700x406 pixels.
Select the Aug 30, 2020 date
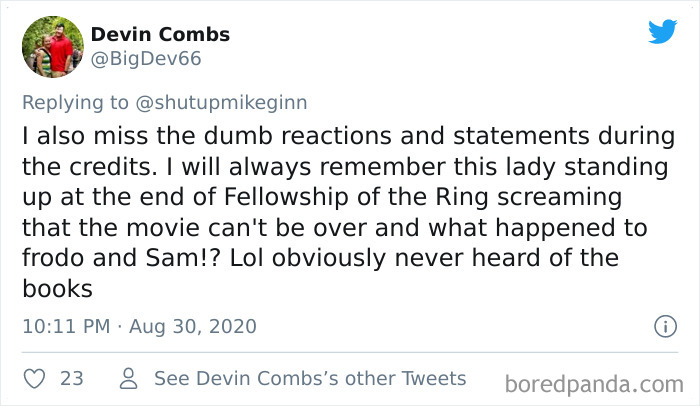click(190, 326)
